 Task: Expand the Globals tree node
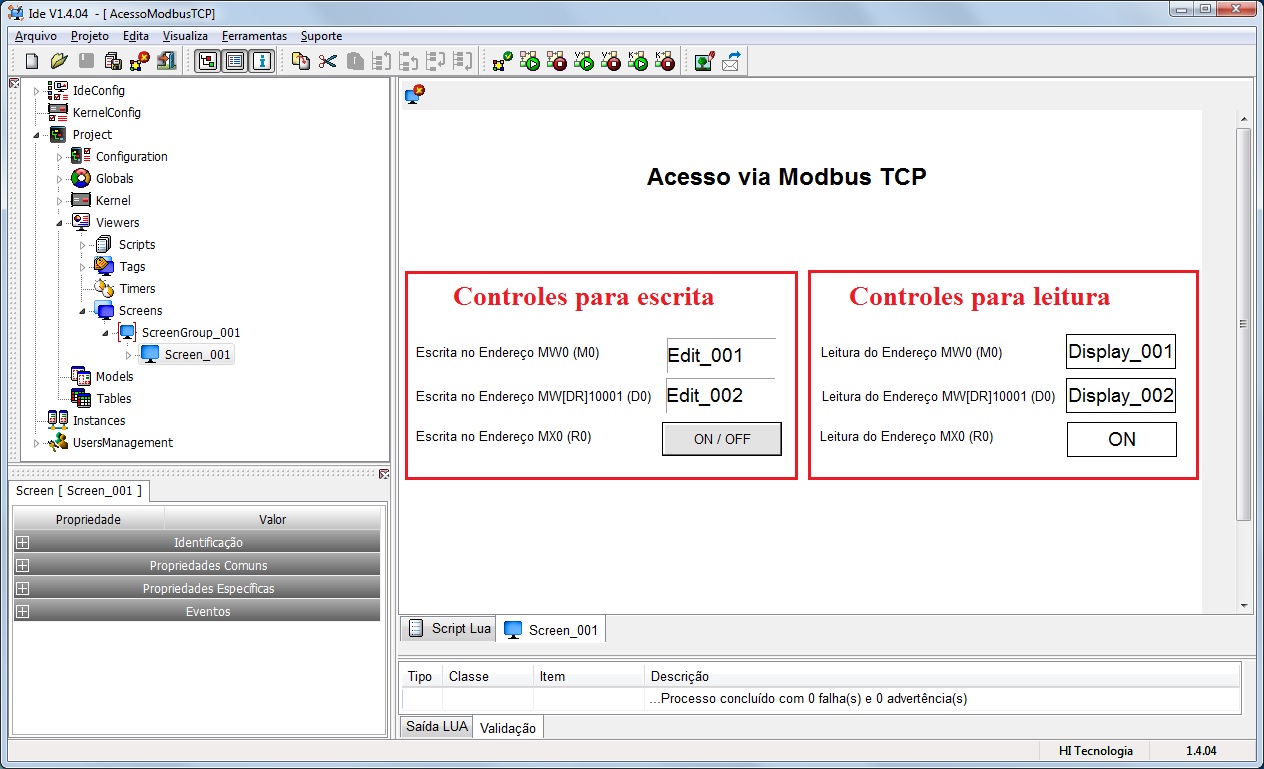60,179
